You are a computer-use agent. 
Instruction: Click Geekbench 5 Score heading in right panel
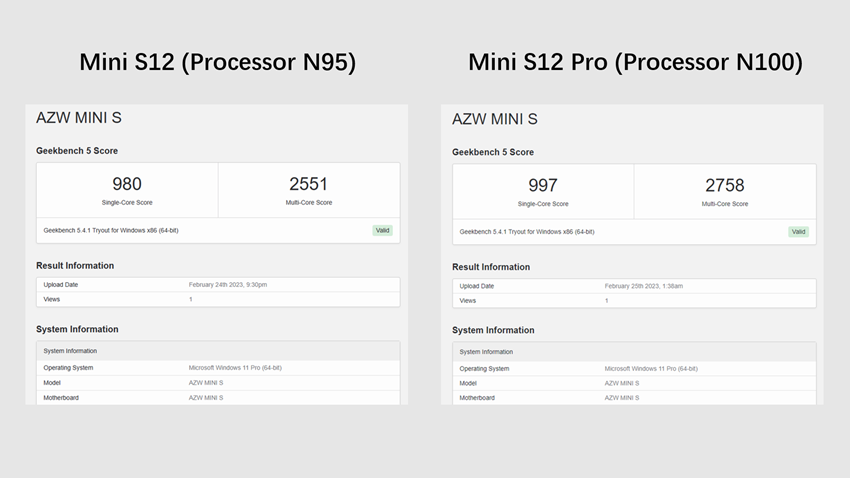click(x=493, y=152)
